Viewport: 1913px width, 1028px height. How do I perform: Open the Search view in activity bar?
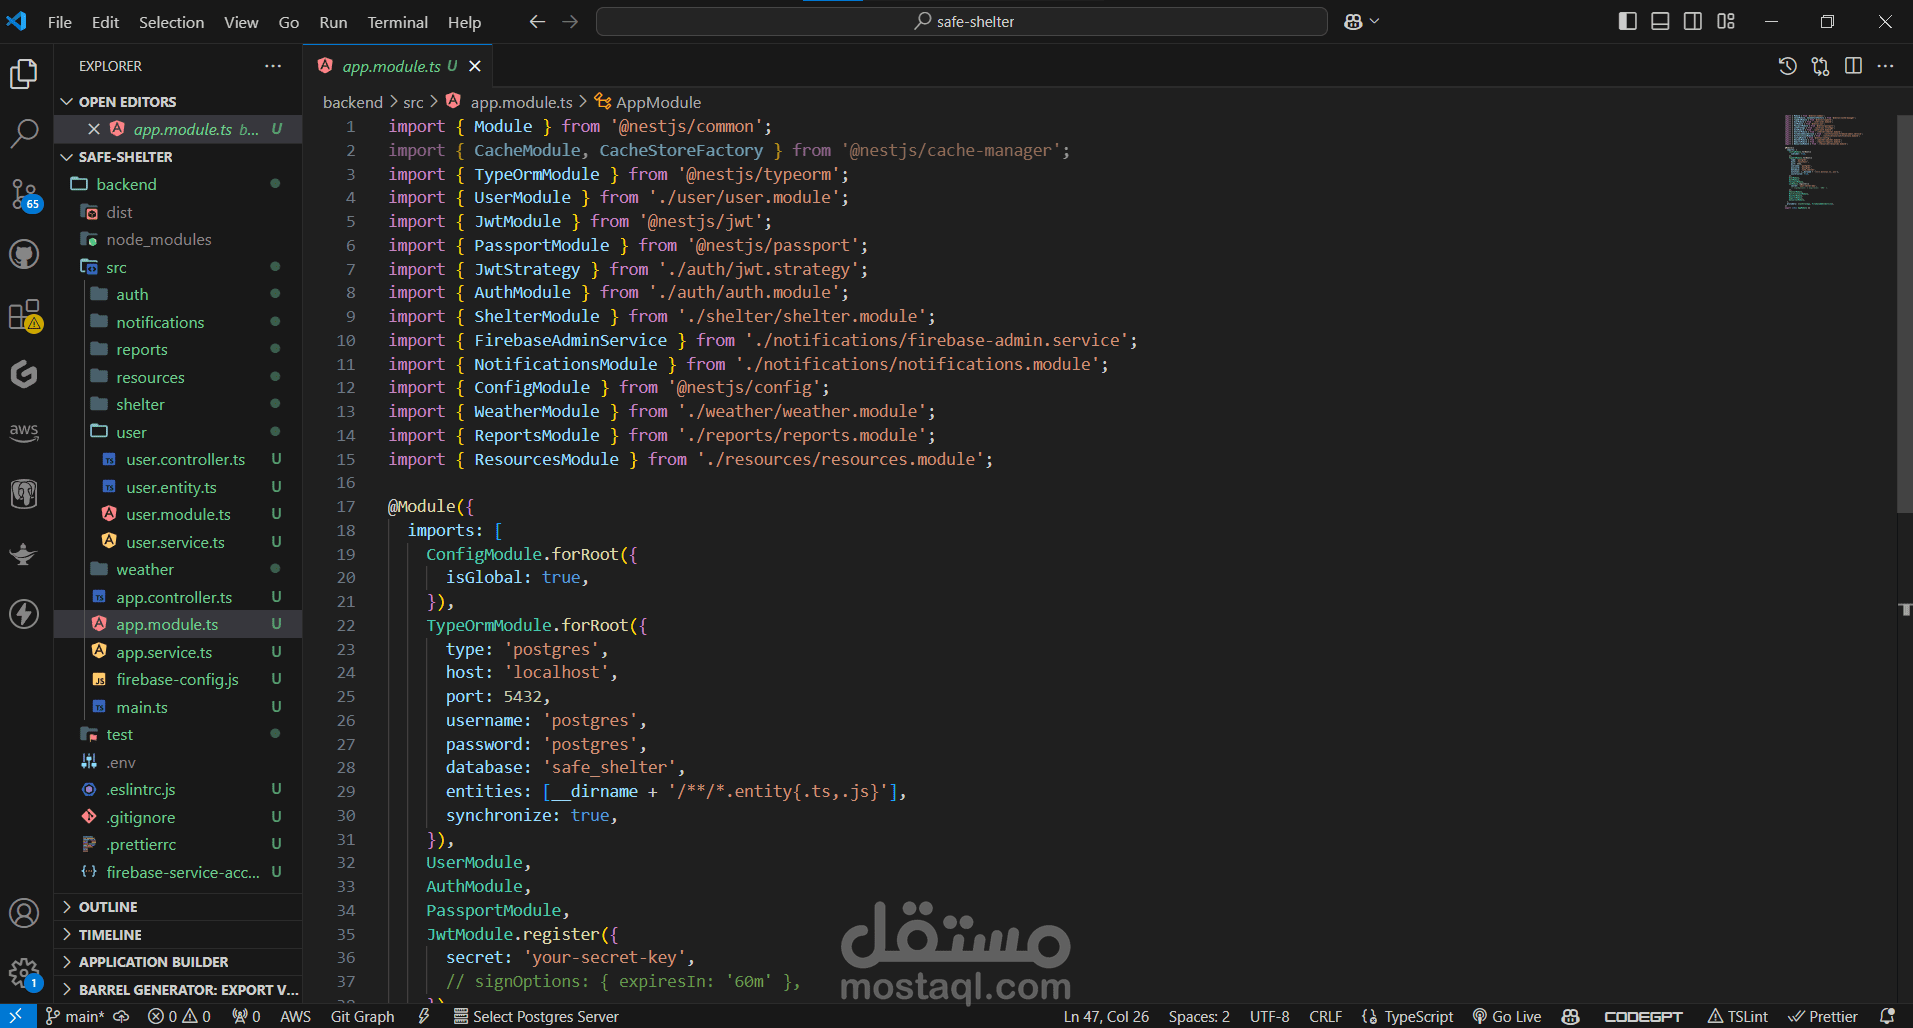(24, 133)
